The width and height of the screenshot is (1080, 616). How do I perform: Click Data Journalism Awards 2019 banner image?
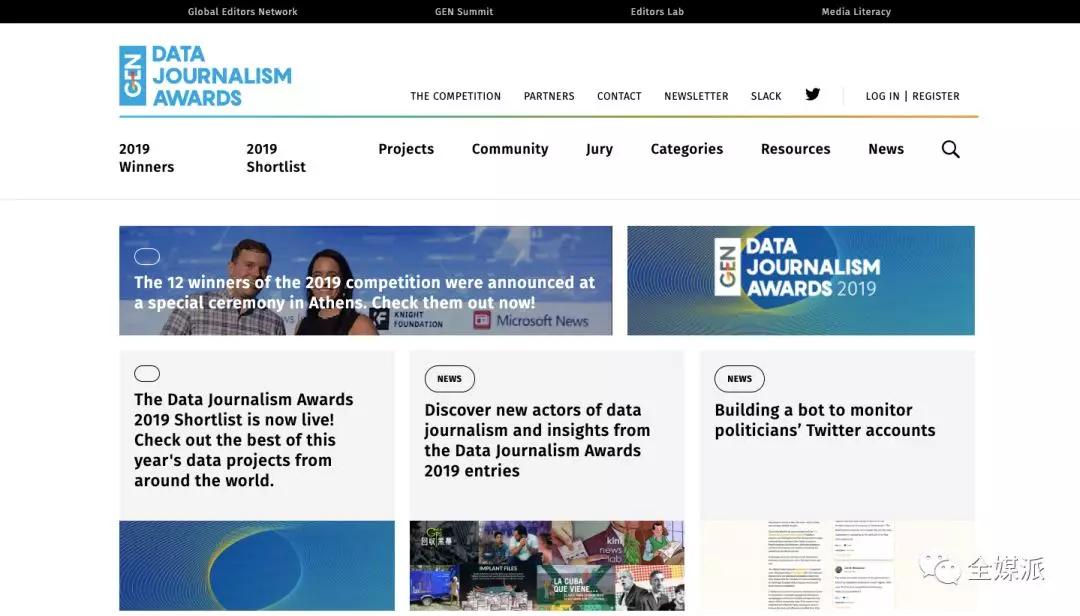point(800,280)
